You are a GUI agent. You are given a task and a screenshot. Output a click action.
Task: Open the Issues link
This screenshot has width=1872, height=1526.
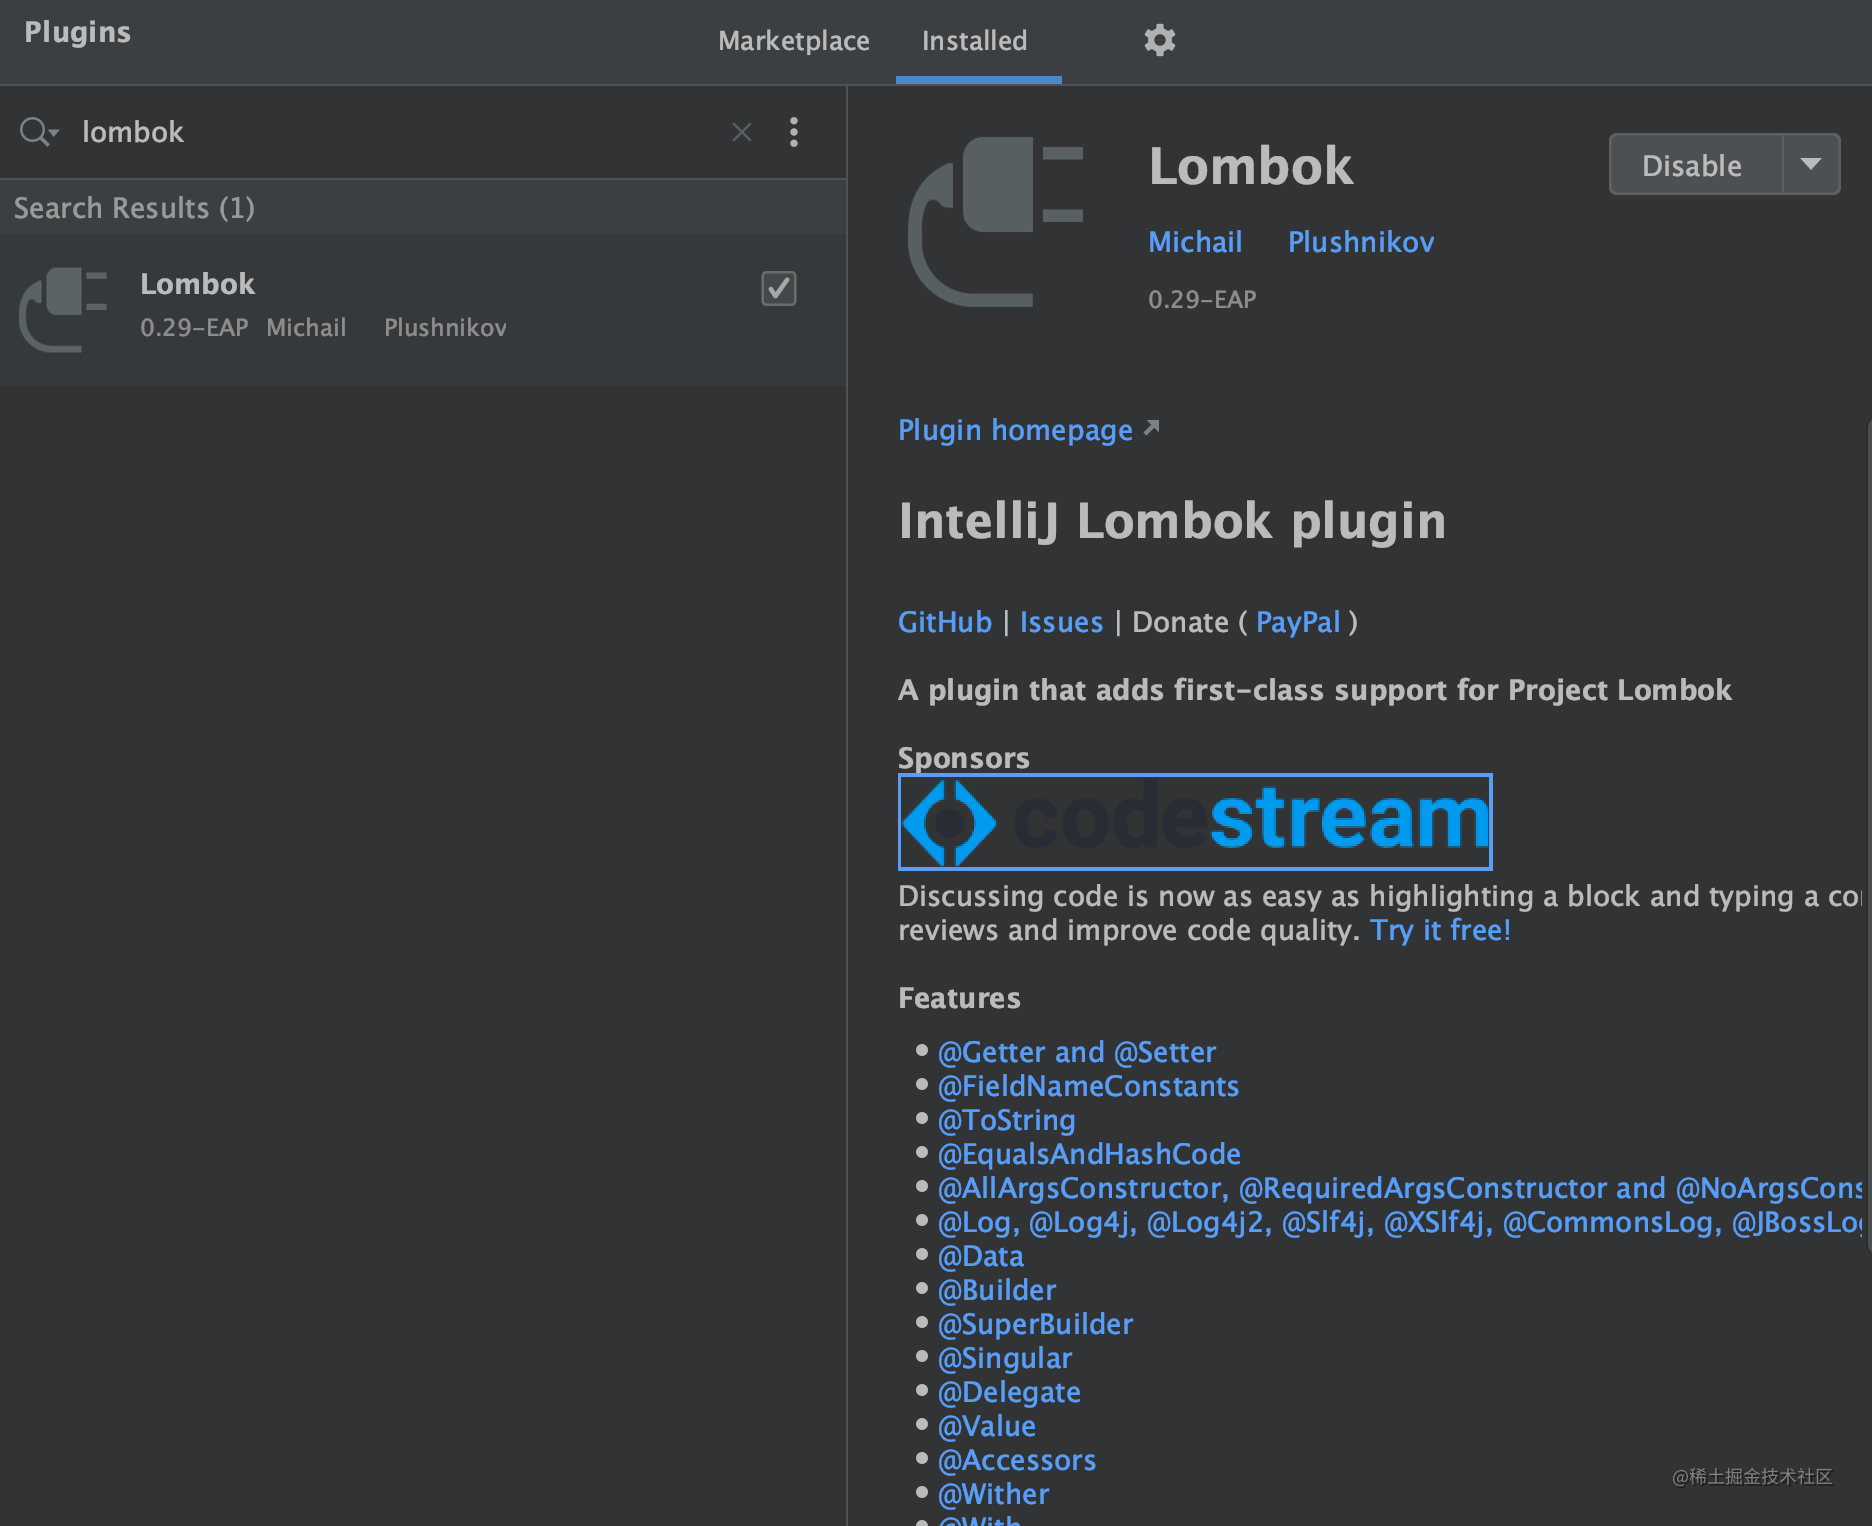(1060, 621)
